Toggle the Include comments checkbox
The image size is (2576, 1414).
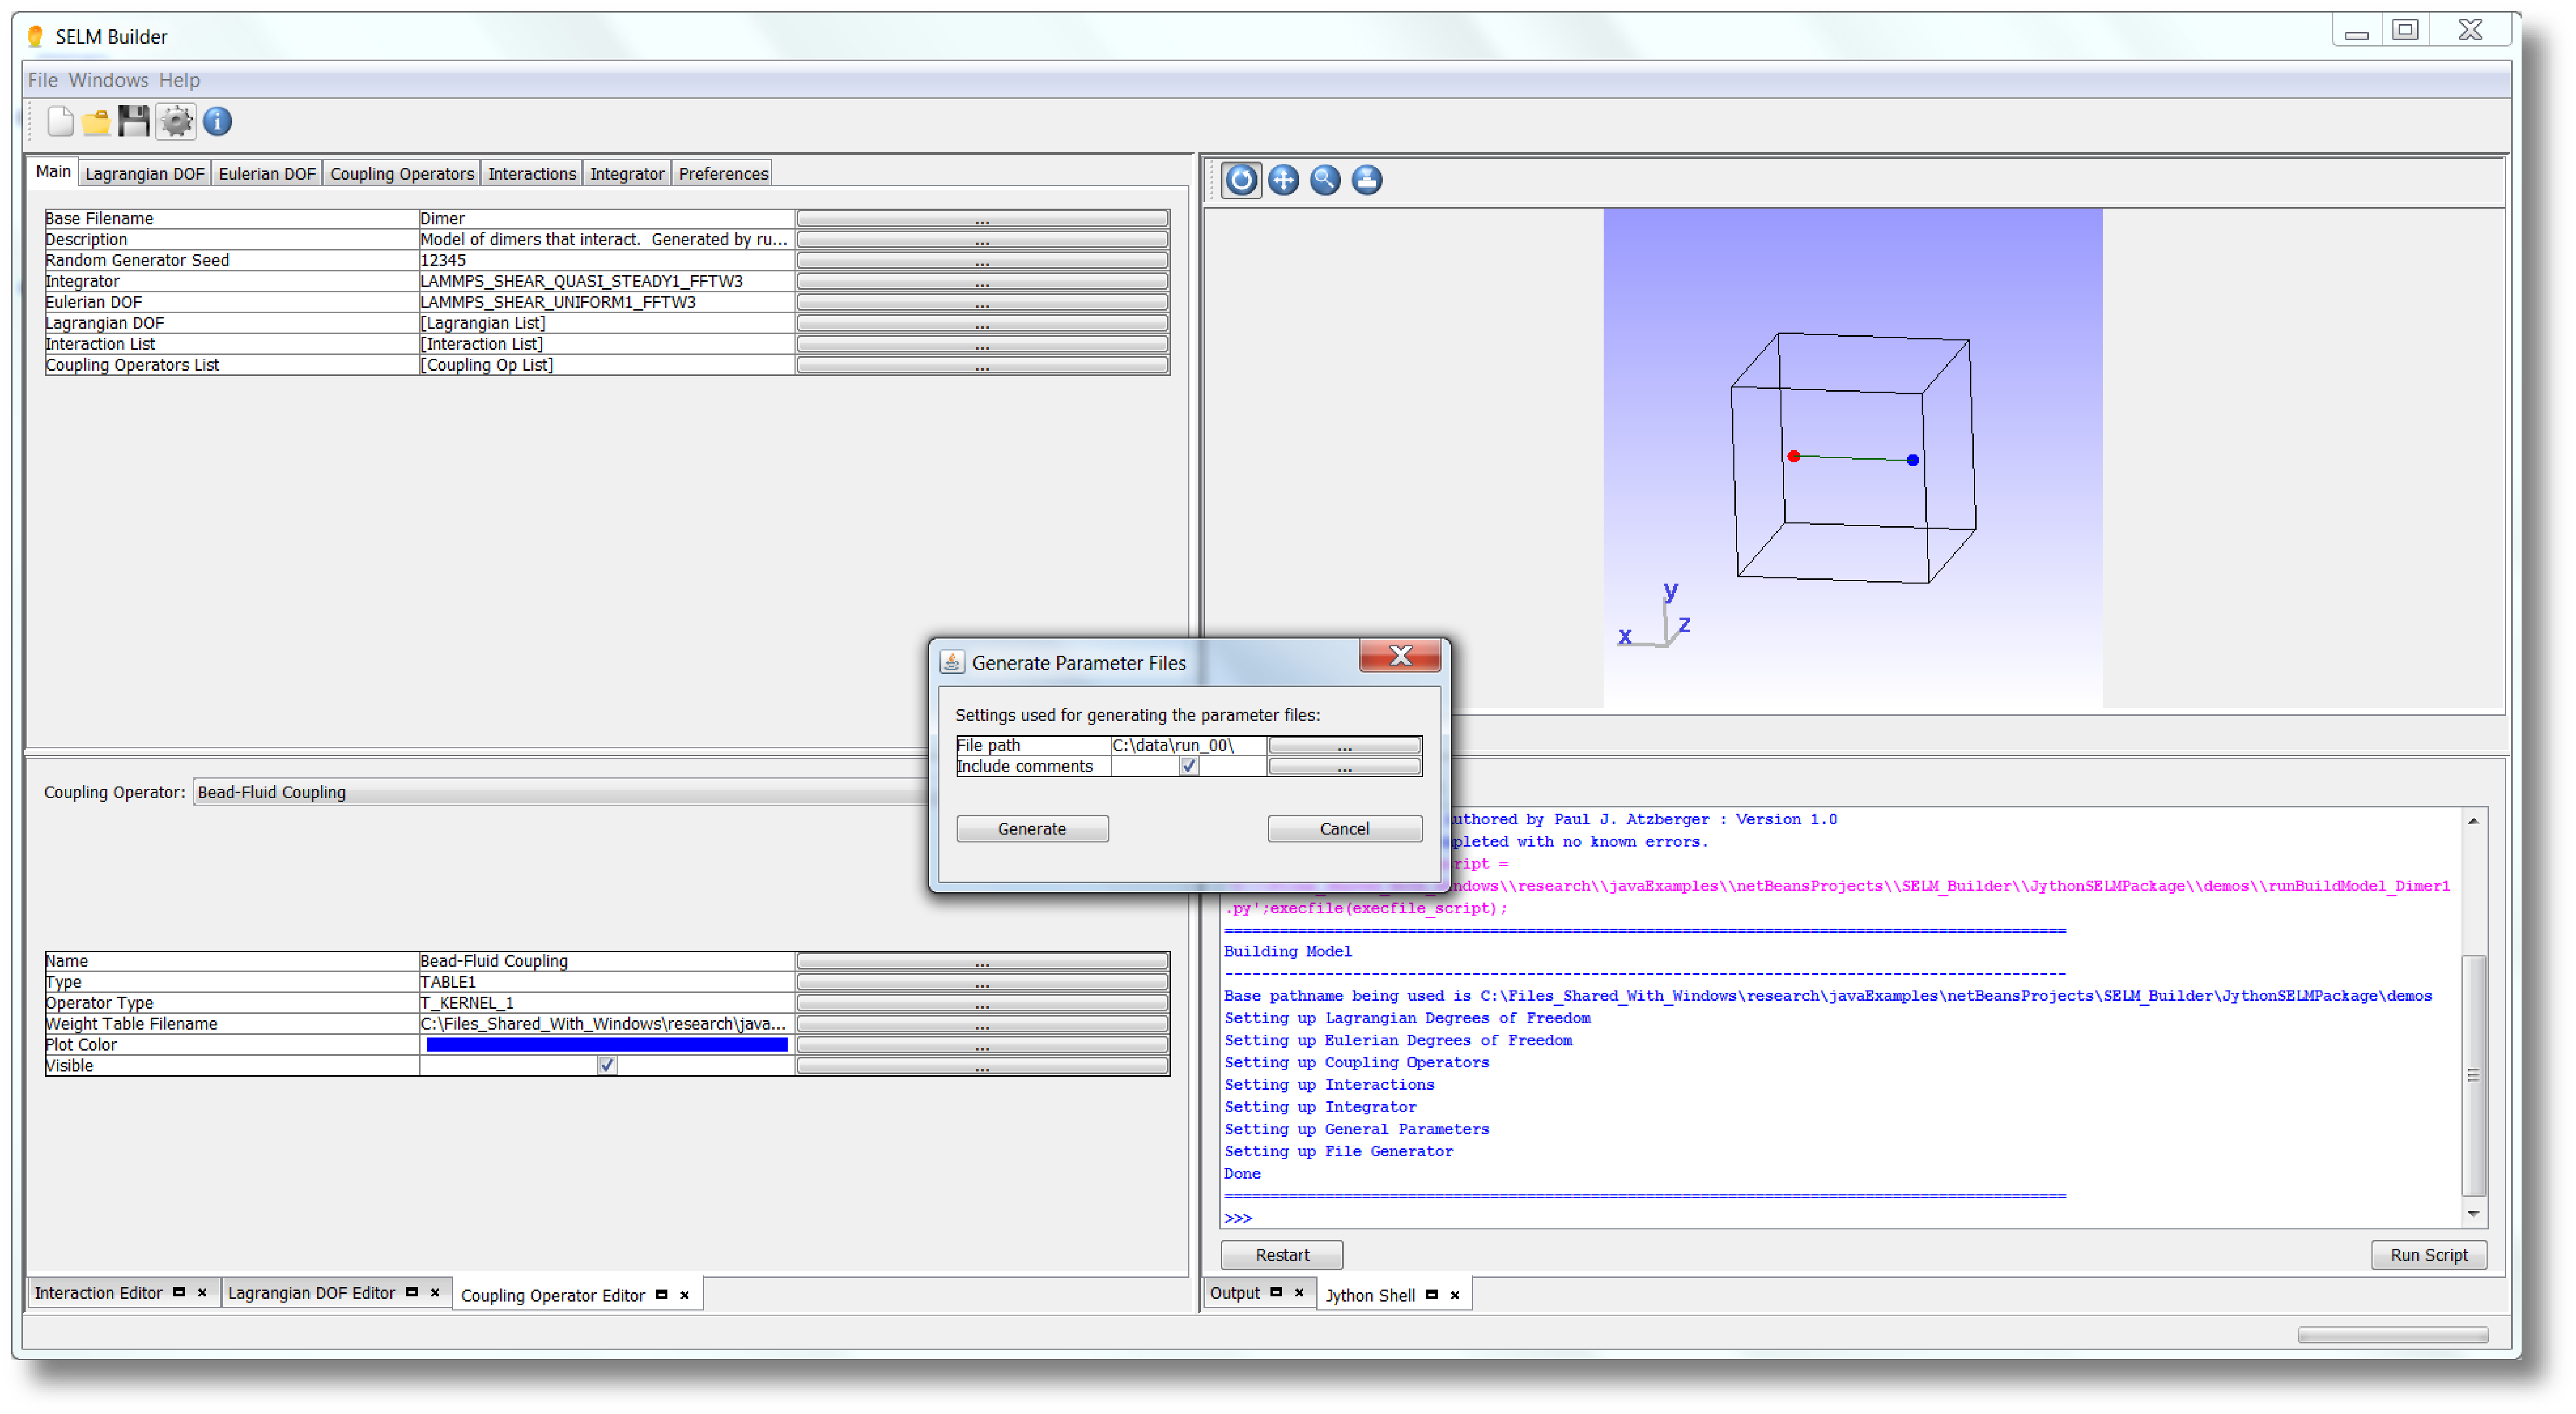(1188, 766)
